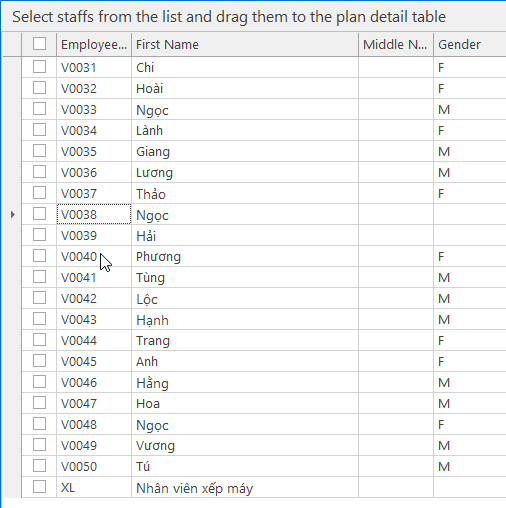This screenshot has height=508, width=506.
Task: Select the first name cell Hoài
Action: point(245,88)
